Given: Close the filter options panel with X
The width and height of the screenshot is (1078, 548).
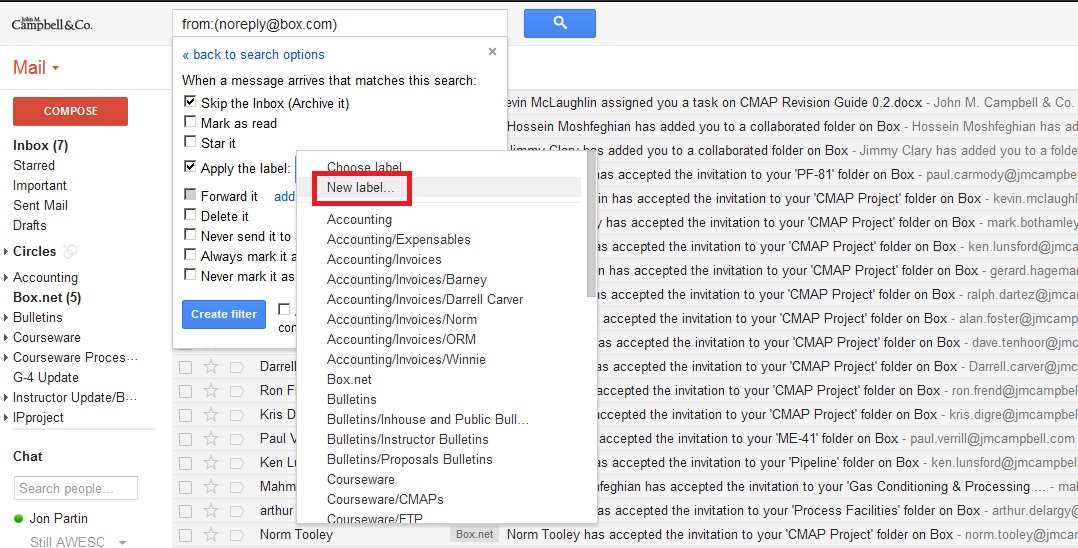Looking at the screenshot, I should (492, 52).
